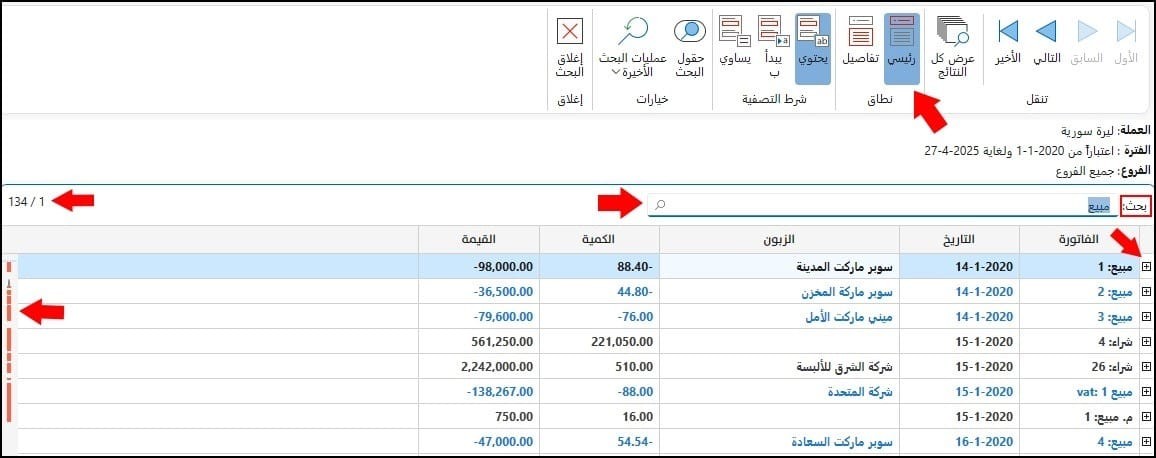The height and width of the screenshot is (458, 1156).
Task: Go to the next result (التالي)
Action: (x=1046, y=41)
